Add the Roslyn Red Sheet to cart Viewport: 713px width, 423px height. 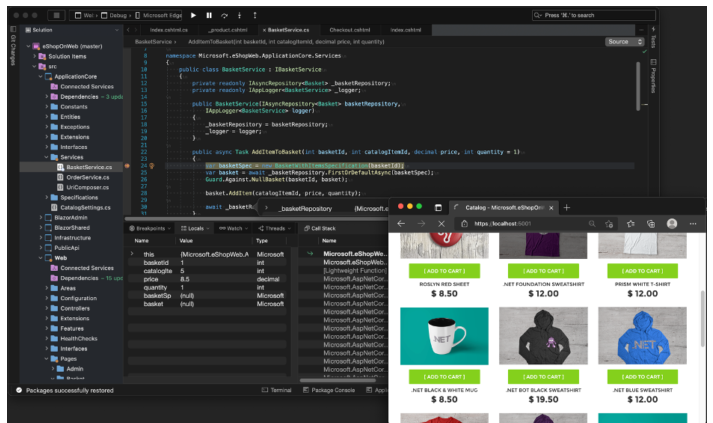click(444, 271)
